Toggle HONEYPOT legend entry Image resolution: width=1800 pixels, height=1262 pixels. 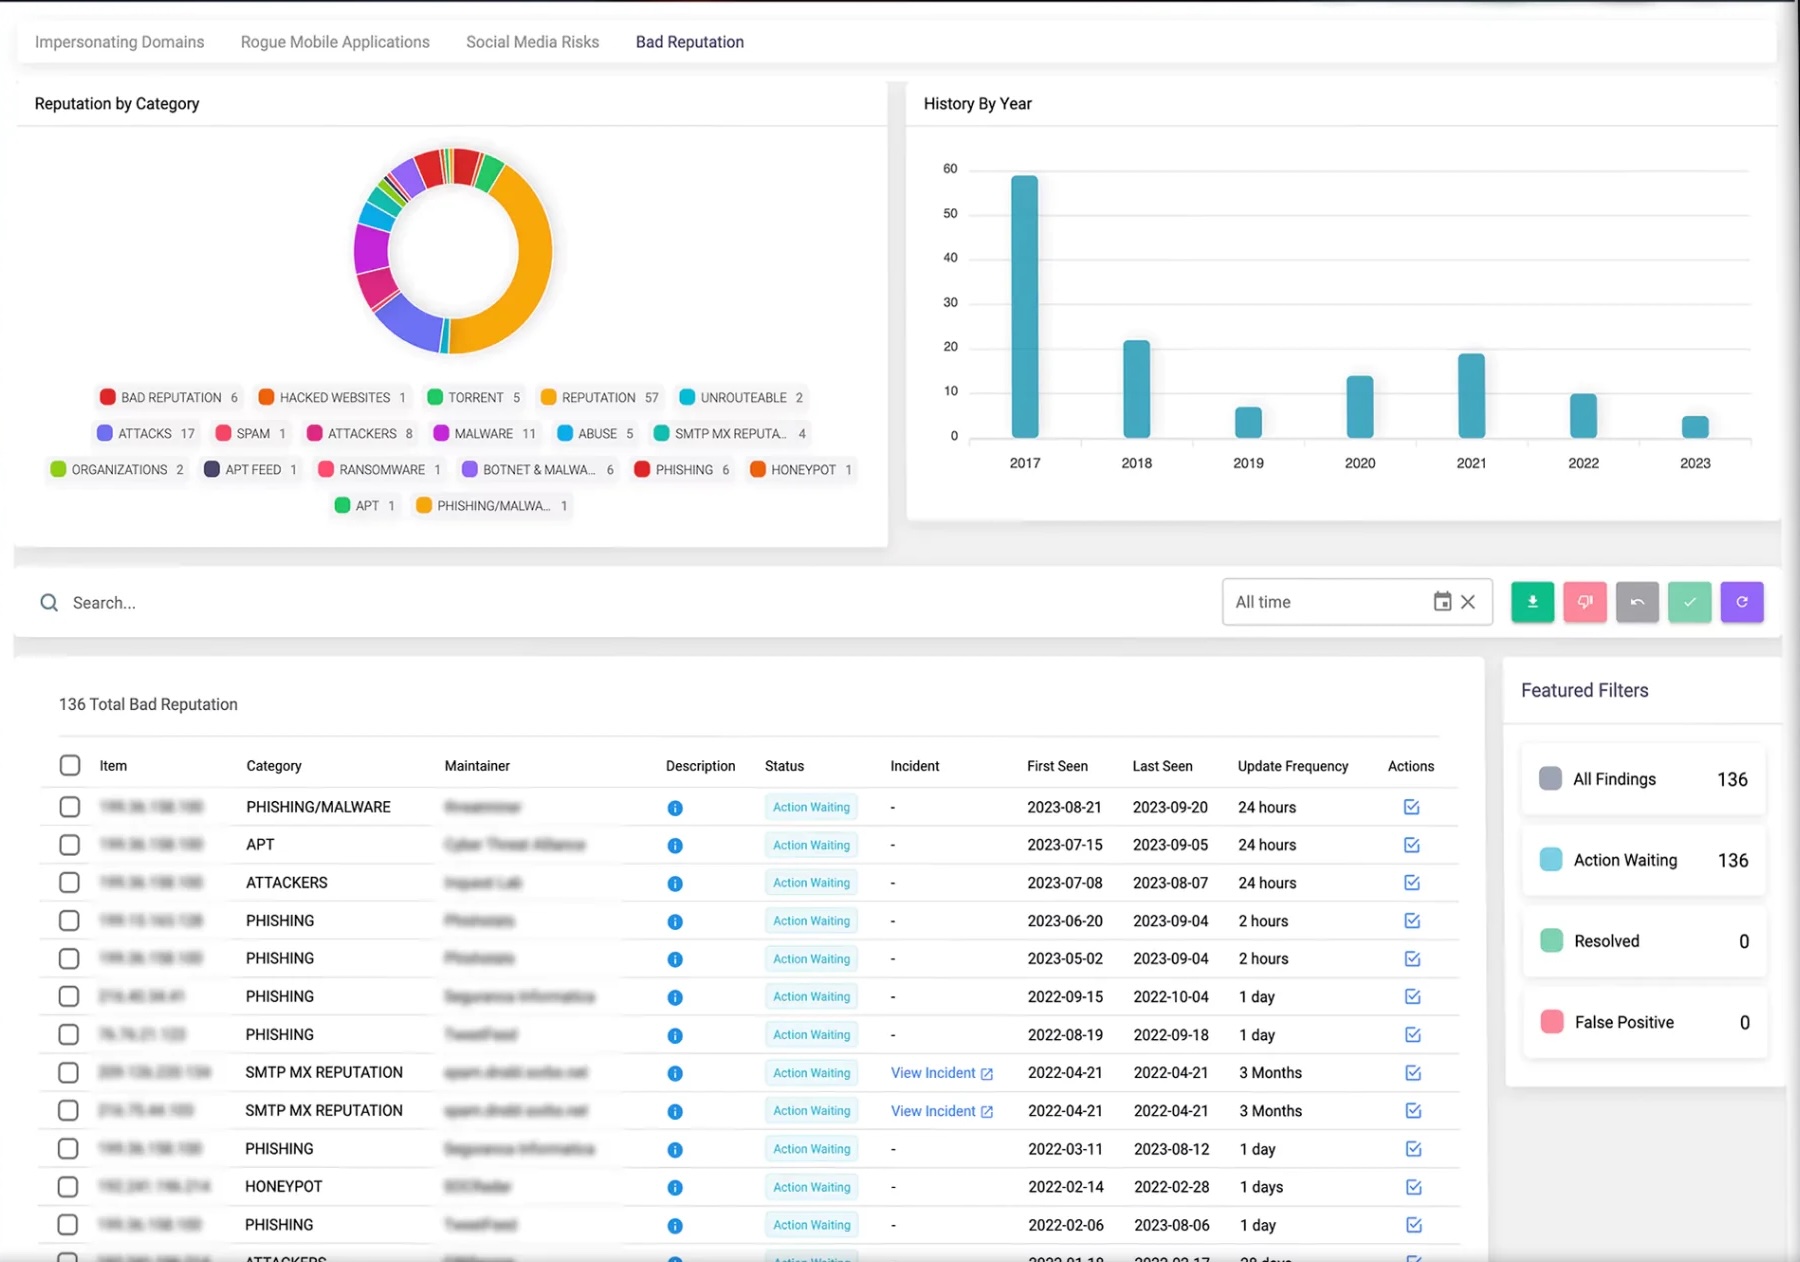pyautogui.click(x=801, y=469)
